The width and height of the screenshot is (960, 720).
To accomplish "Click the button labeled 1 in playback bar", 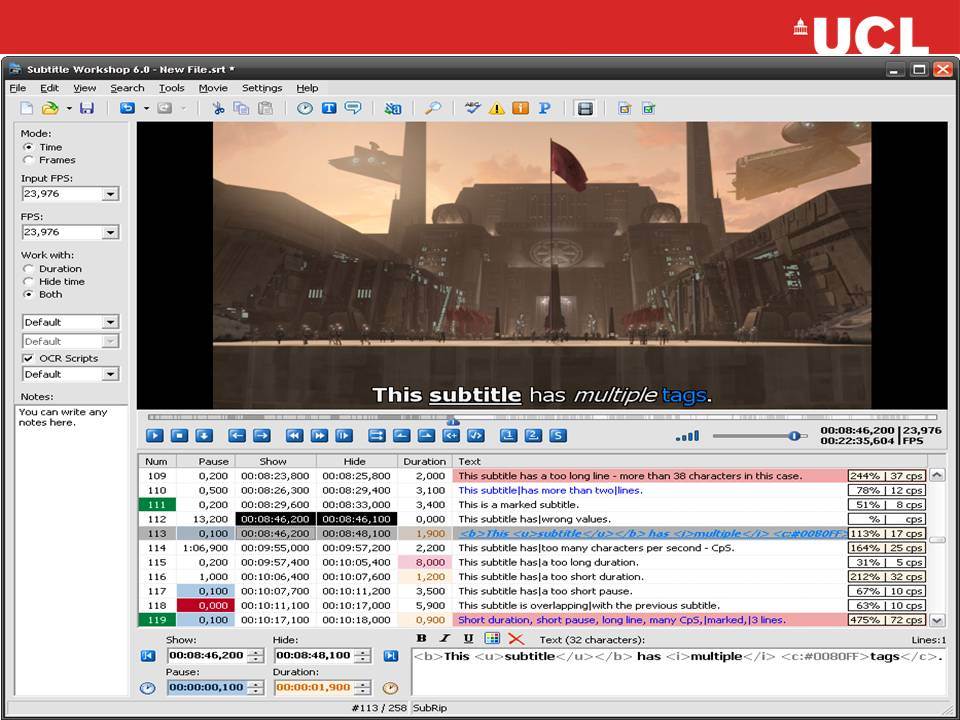I will pos(508,436).
